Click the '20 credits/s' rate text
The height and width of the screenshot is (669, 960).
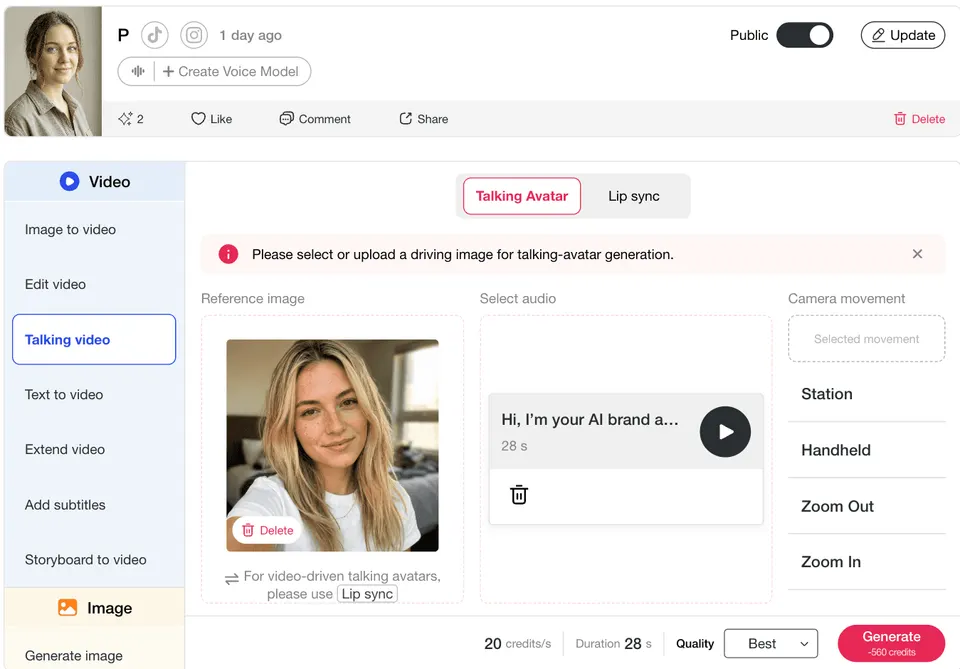[517, 643]
